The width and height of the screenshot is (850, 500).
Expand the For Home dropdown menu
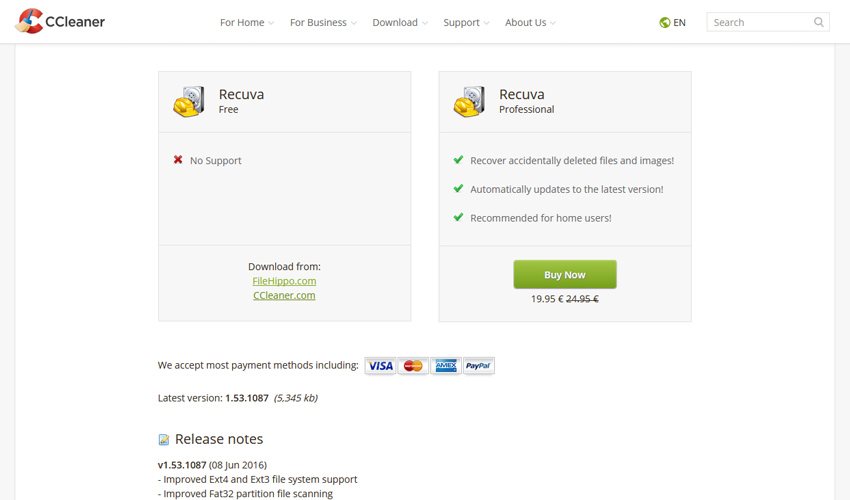[246, 22]
